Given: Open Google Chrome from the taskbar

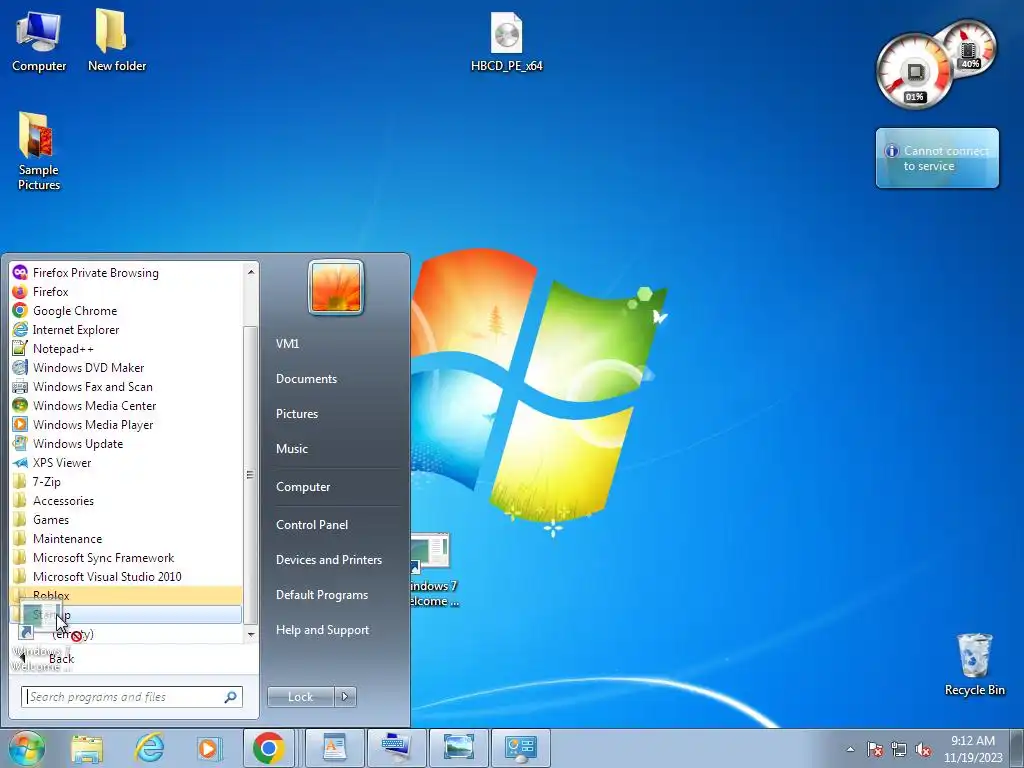Looking at the screenshot, I should coord(269,748).
